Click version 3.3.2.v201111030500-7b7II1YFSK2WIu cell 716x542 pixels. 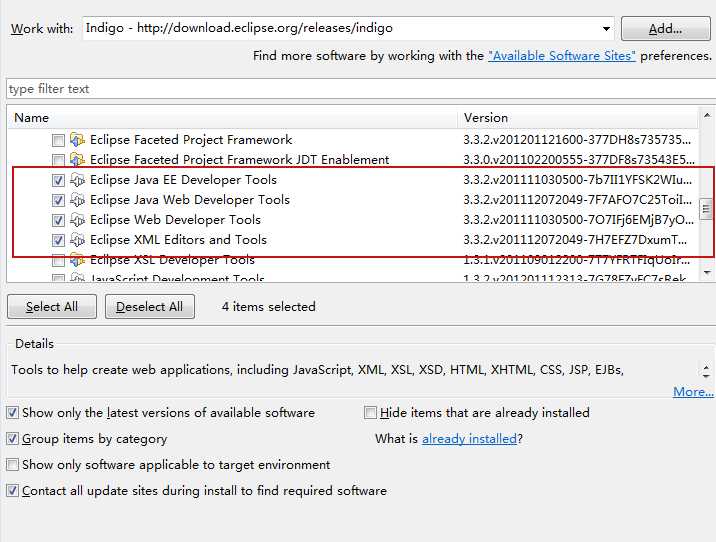click(578, 180)
